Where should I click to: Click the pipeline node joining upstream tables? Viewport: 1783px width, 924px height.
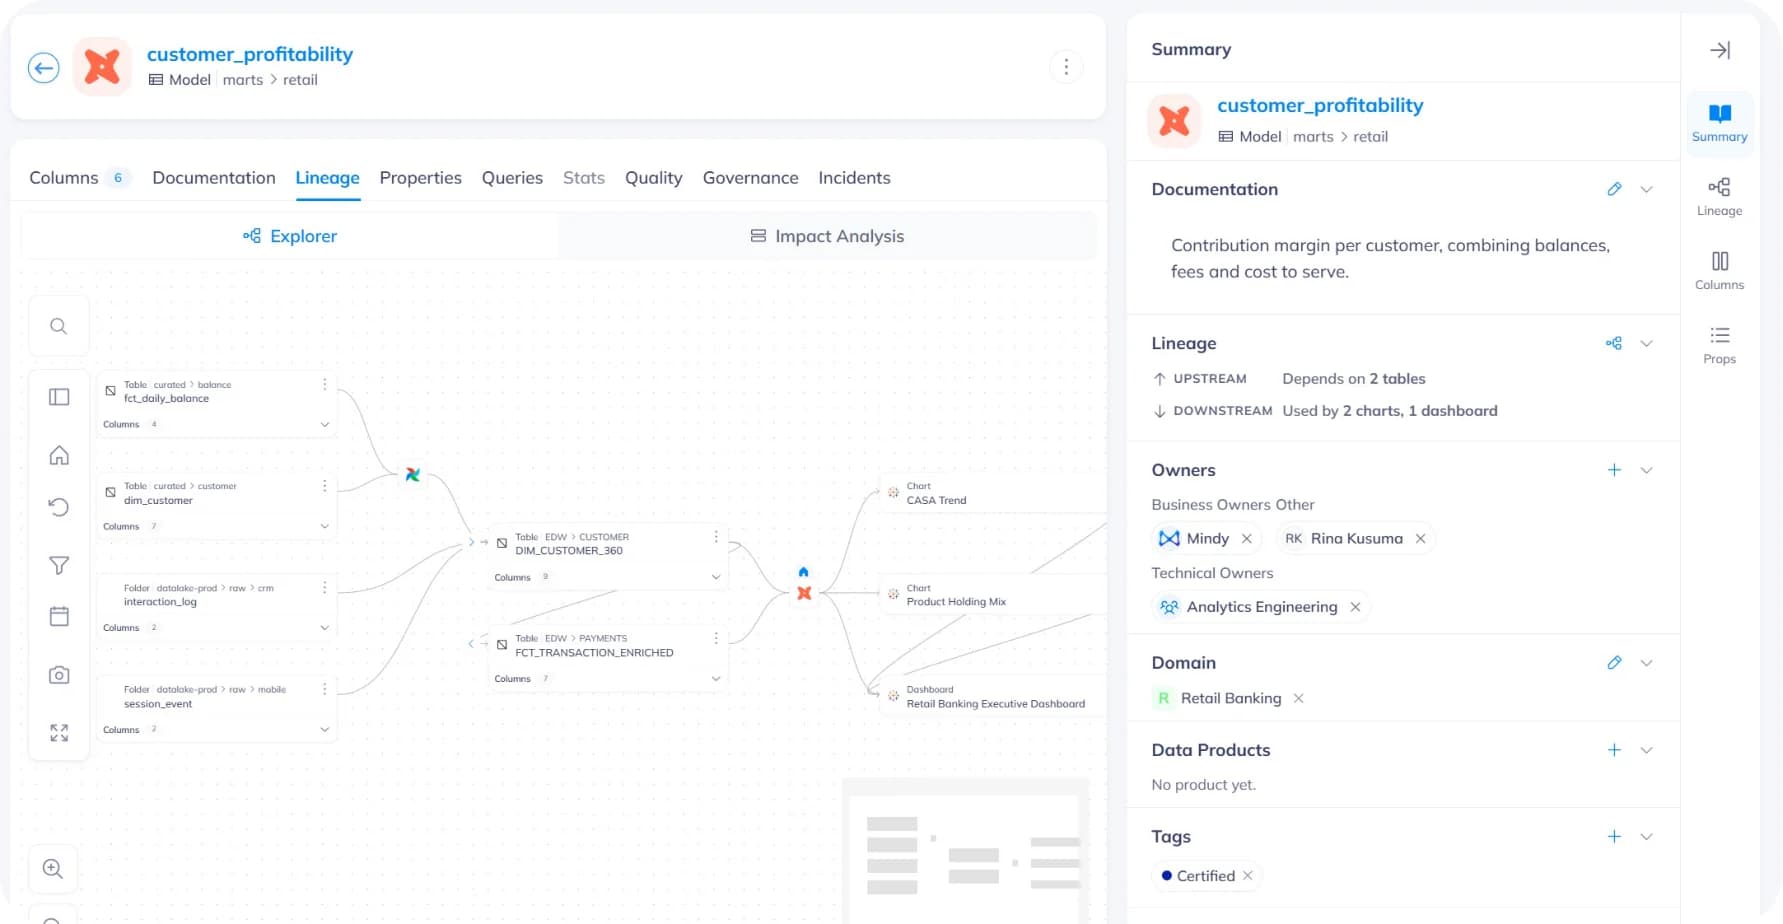412,475
